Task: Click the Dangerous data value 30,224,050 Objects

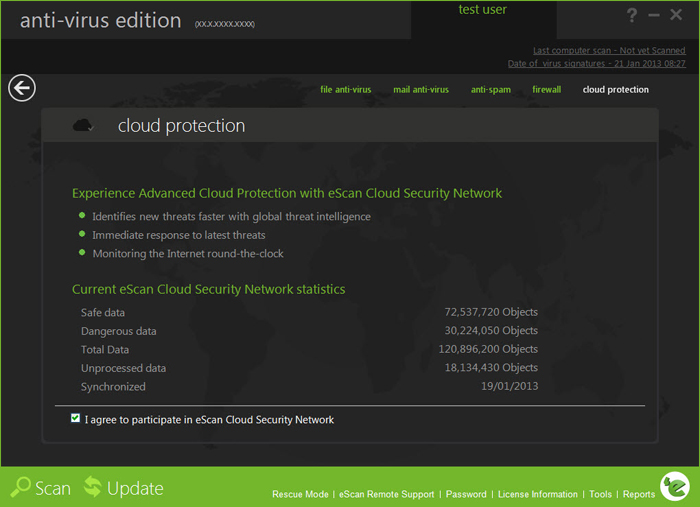Action: coord(491,330)
